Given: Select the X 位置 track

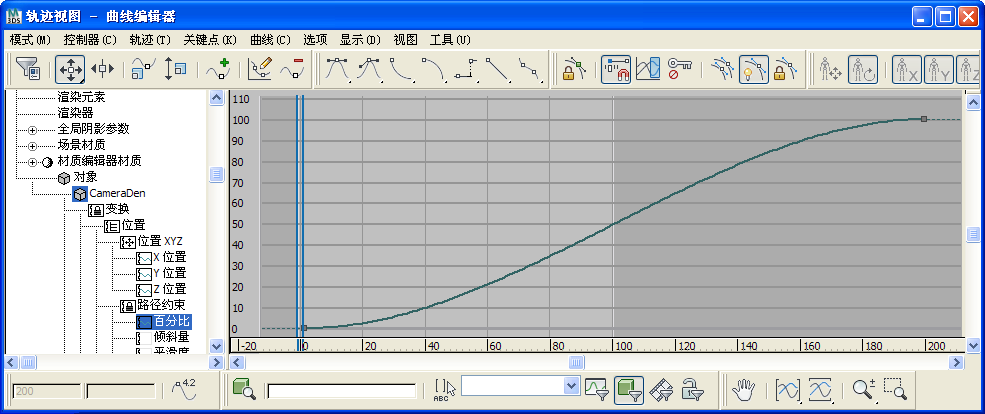Looking at the screenshot, I should [170, 258].
